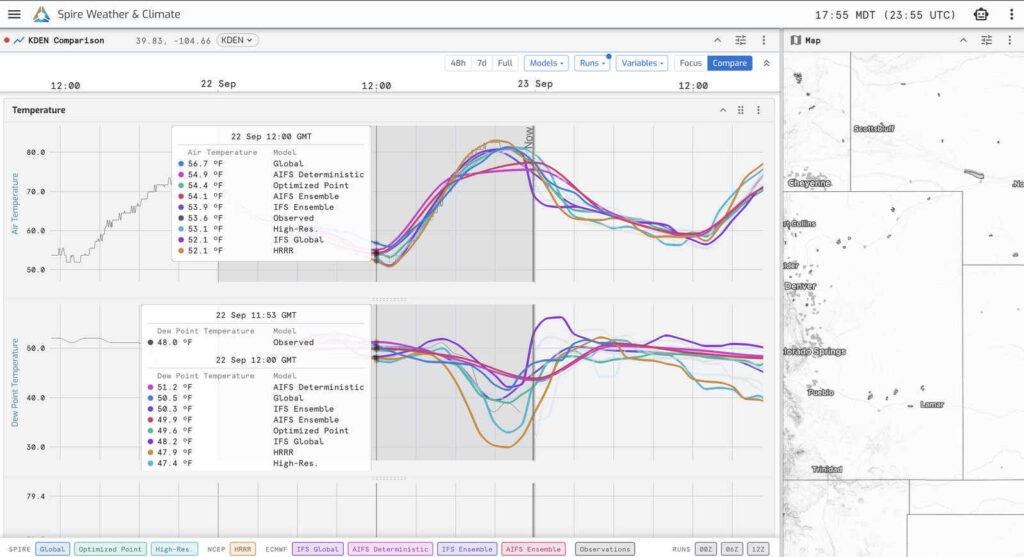Viewport: 1024px width, 557px height.
Task: Click the Cheyenne label on the map
Action: 809,183
